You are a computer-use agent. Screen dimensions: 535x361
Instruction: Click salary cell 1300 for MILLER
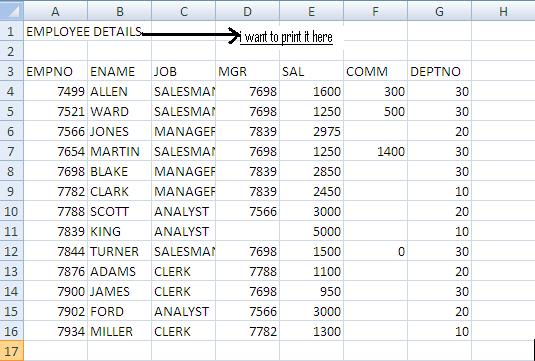point(312,331)
